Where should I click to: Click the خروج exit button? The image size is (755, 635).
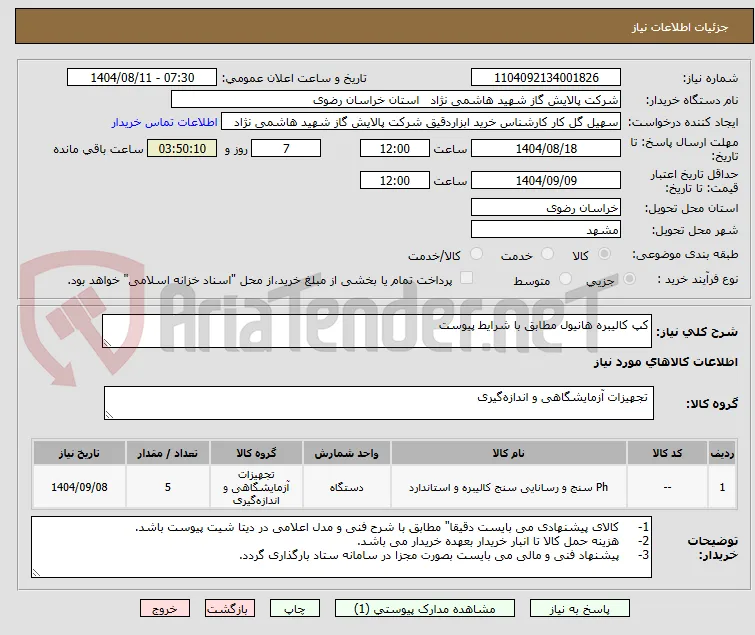tap(165, 609)
